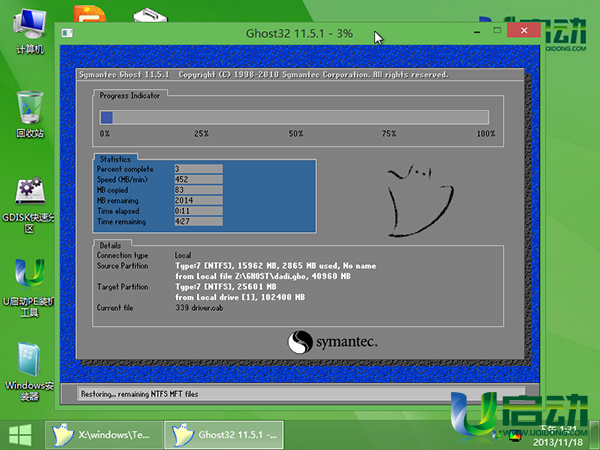
Task: Switch to Ghost32 11.5.1 taskbar item
Action: 224,435
